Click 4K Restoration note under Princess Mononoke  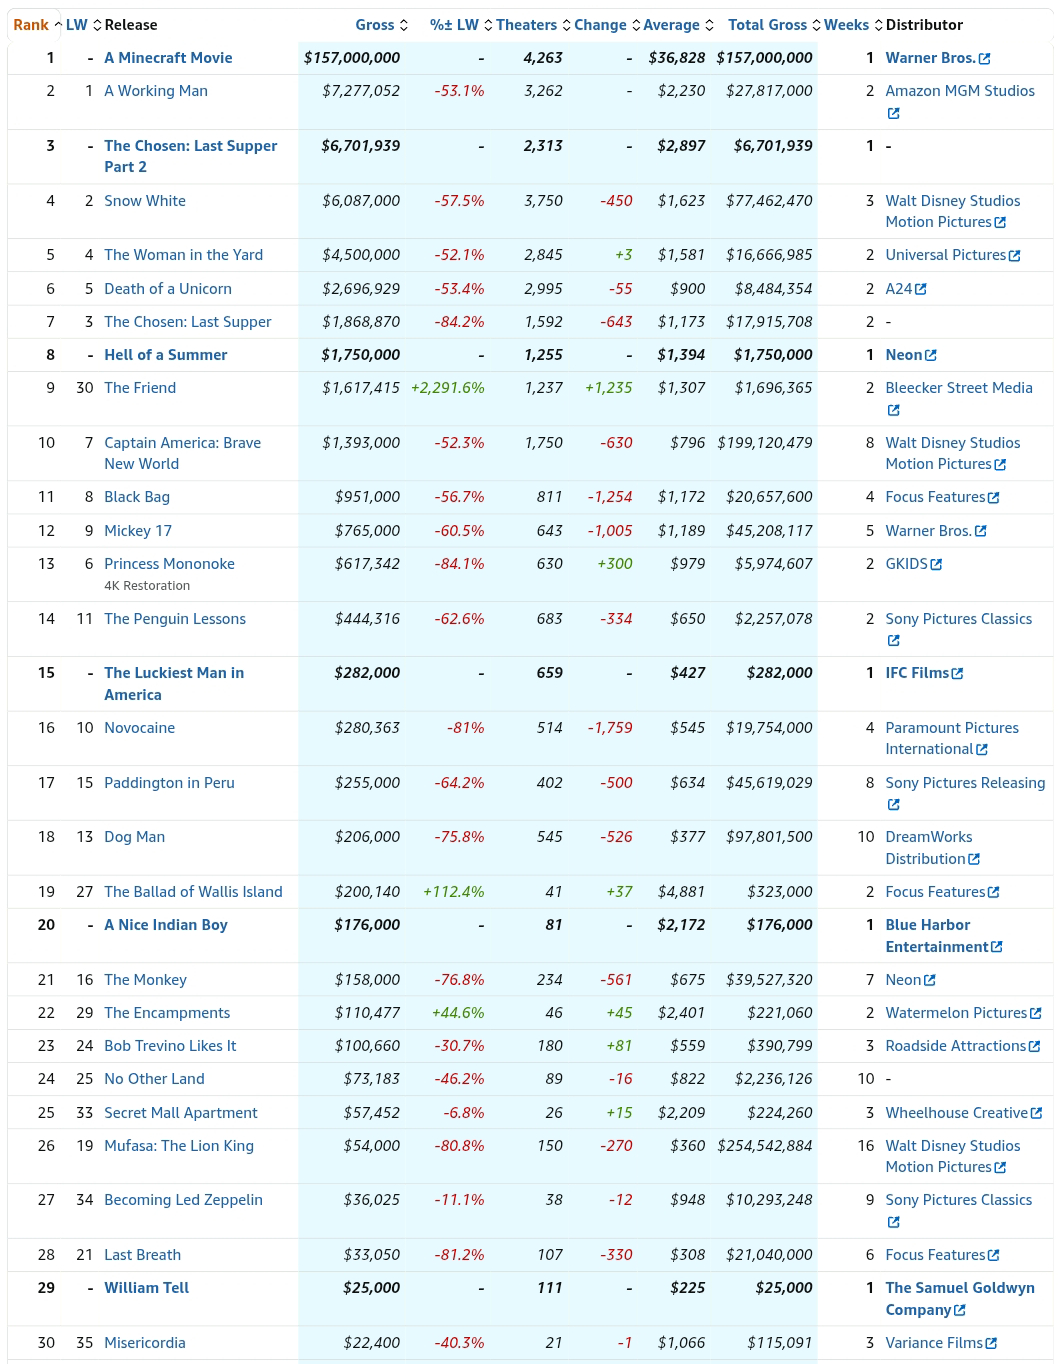pyautogui.click(x=147, y=586)
